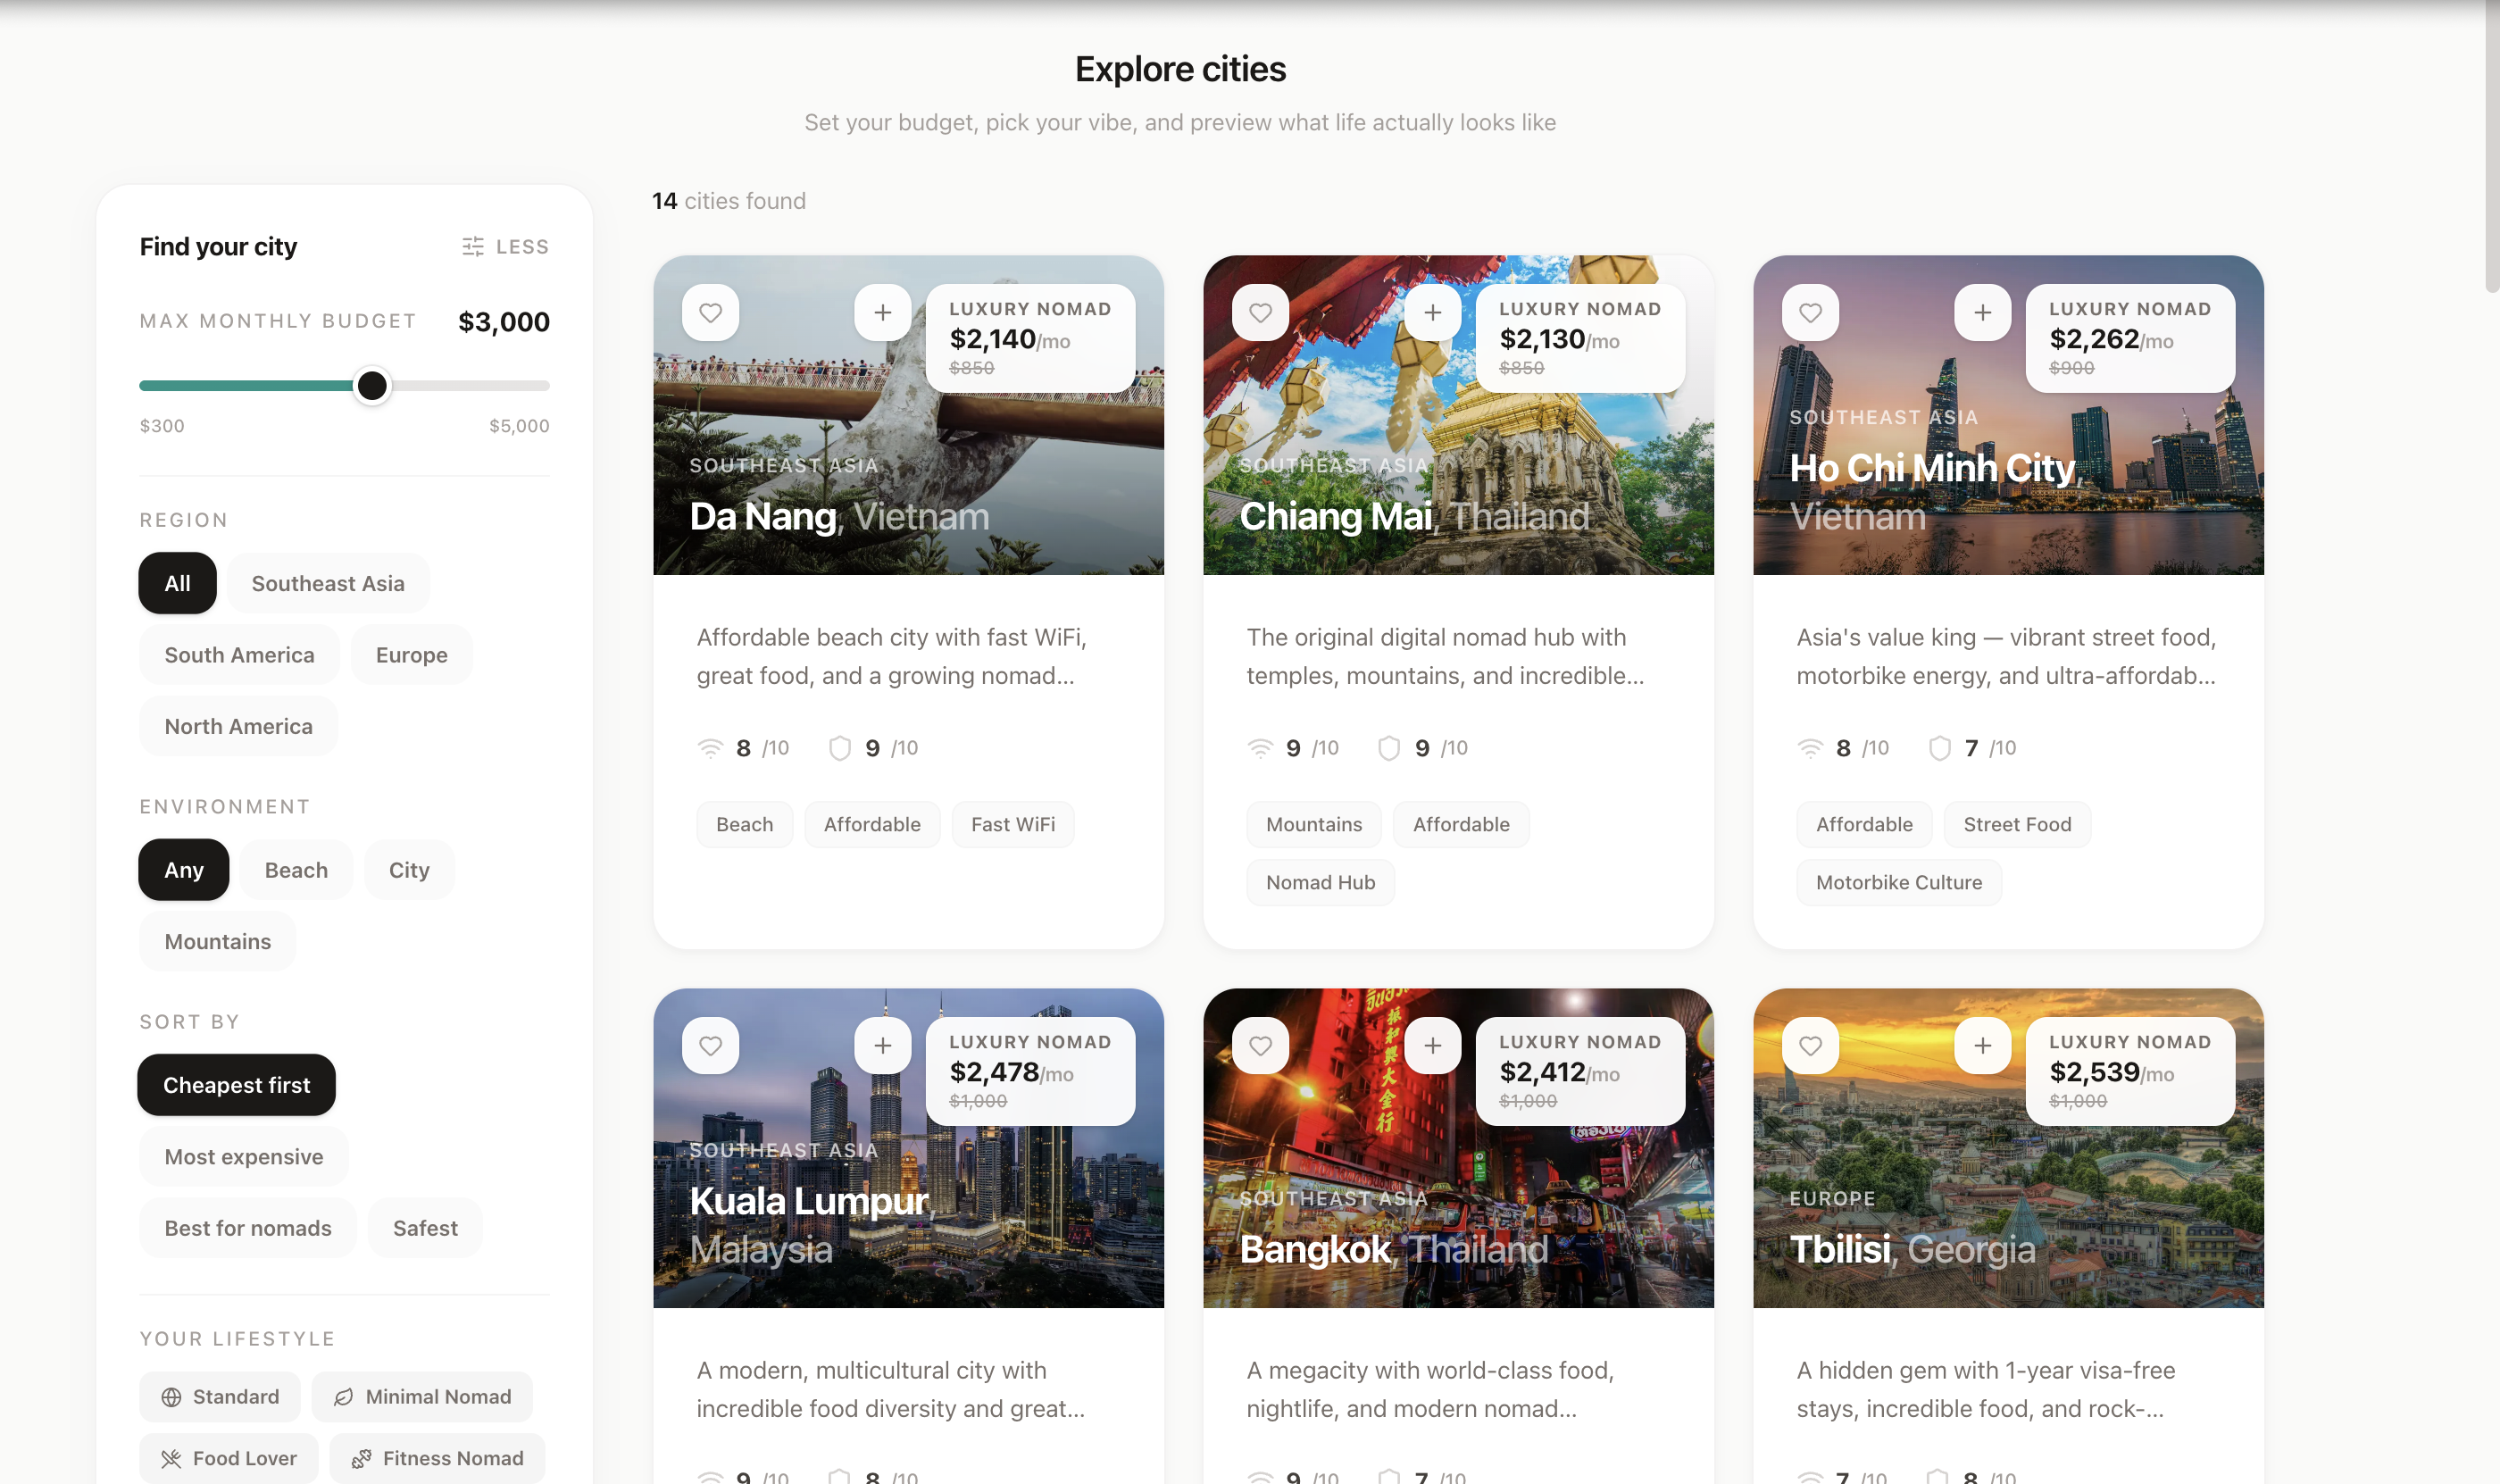Favorite Ho Chi Minh City heart icon

click(x=1810, y=313)
